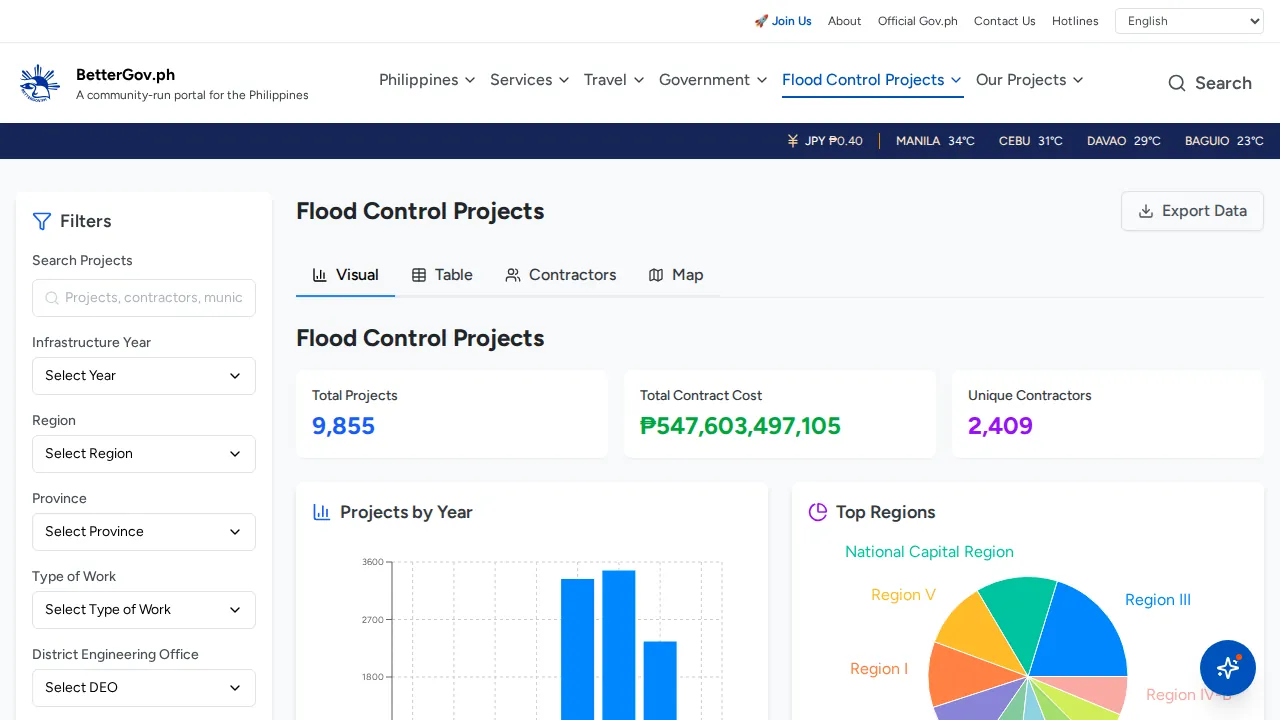Screen dimensions: 1280x720
Task: Open the Hotlines link
Action: coord(1075,21)
